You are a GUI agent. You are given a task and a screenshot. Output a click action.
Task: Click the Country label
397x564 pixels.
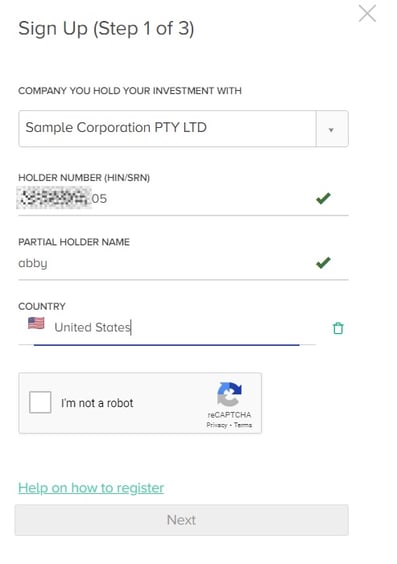coord(42,306)
